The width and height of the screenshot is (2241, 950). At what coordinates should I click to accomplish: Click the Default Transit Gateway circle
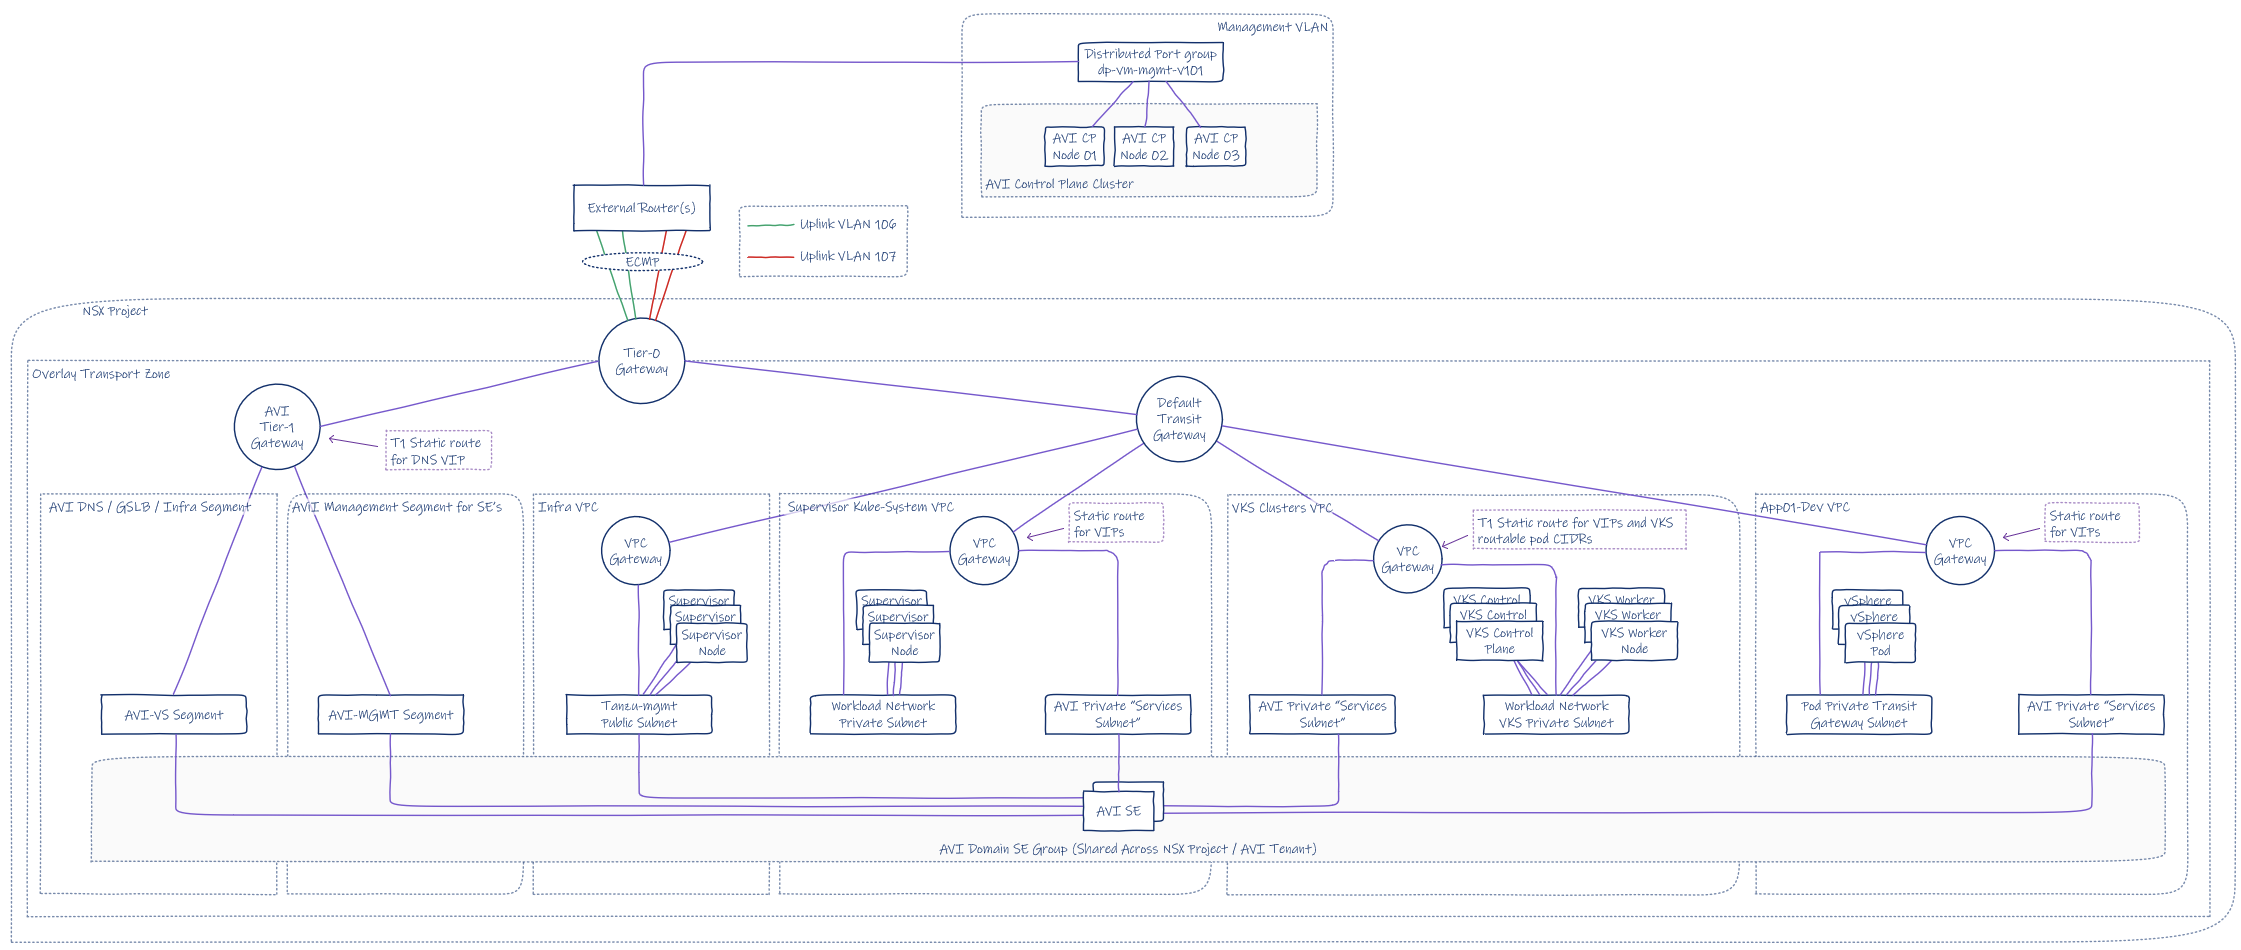(1179, 419)
